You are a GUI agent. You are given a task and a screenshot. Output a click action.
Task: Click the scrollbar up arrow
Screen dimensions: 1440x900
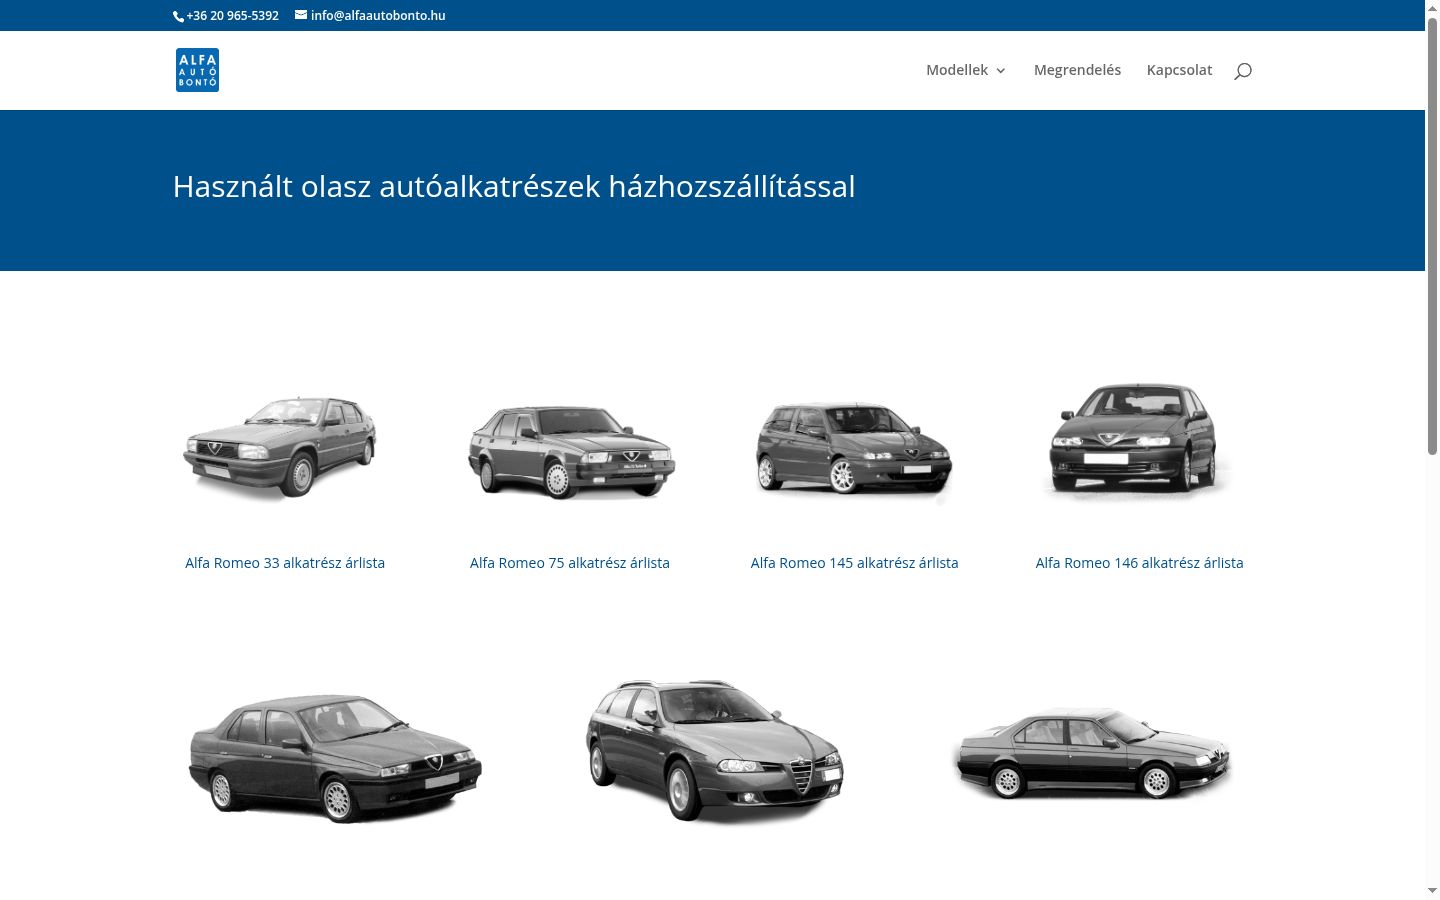click(1432, 8)
